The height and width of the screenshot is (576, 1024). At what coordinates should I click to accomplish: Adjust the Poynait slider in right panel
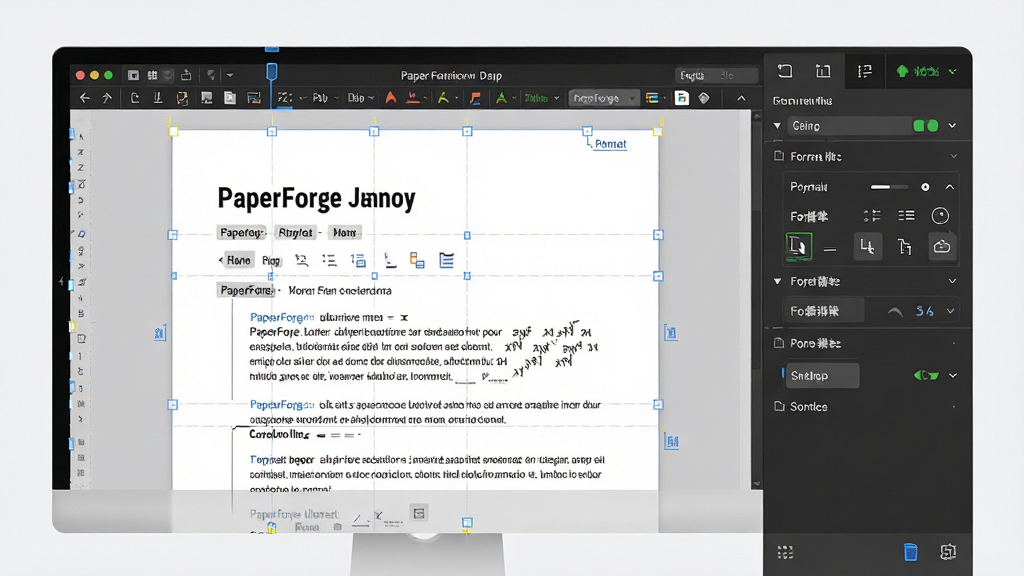click(888, 187)
